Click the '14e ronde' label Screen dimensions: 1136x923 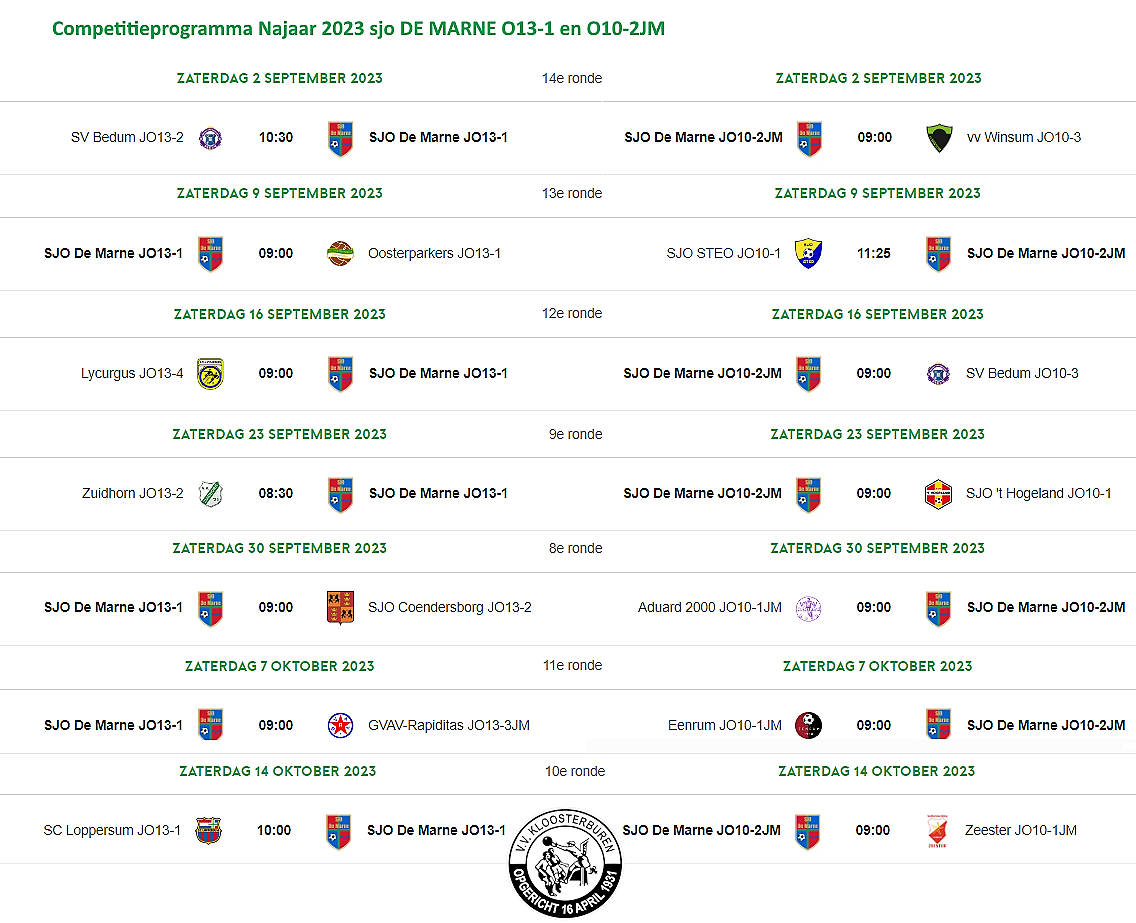pyautogui.click(x=572, y=78)
